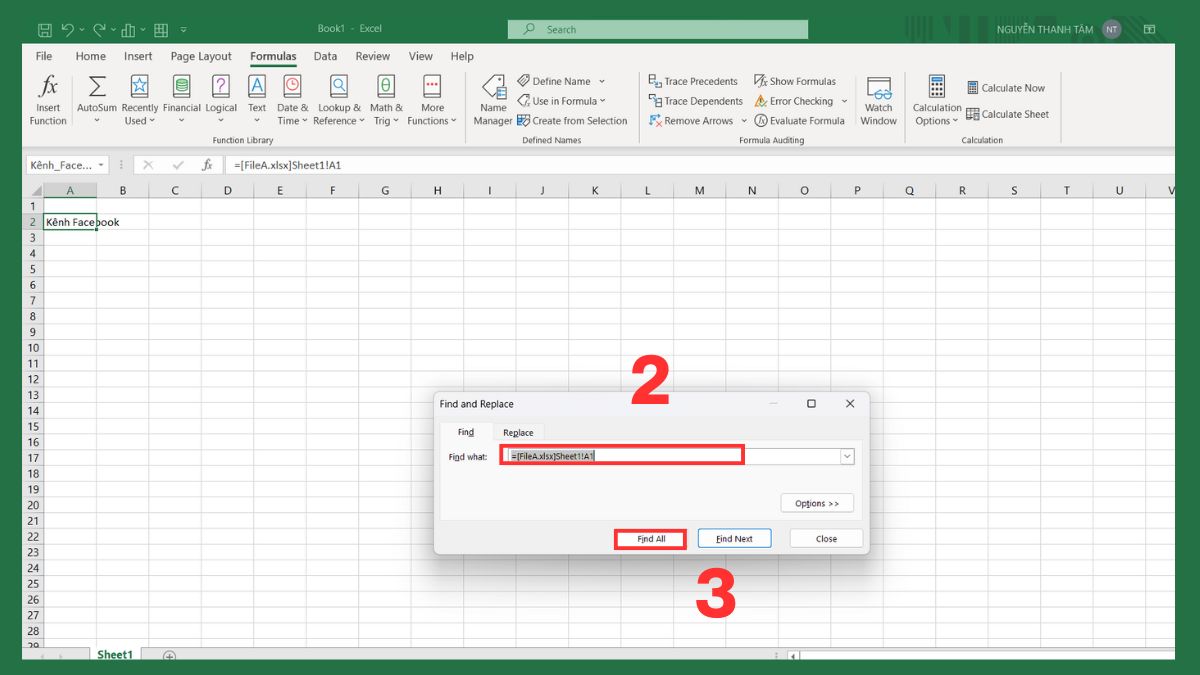Open Recently Used functions list
Image resolution: width=1200 pixels, height=675 pixels.
(x=140, y=100)
